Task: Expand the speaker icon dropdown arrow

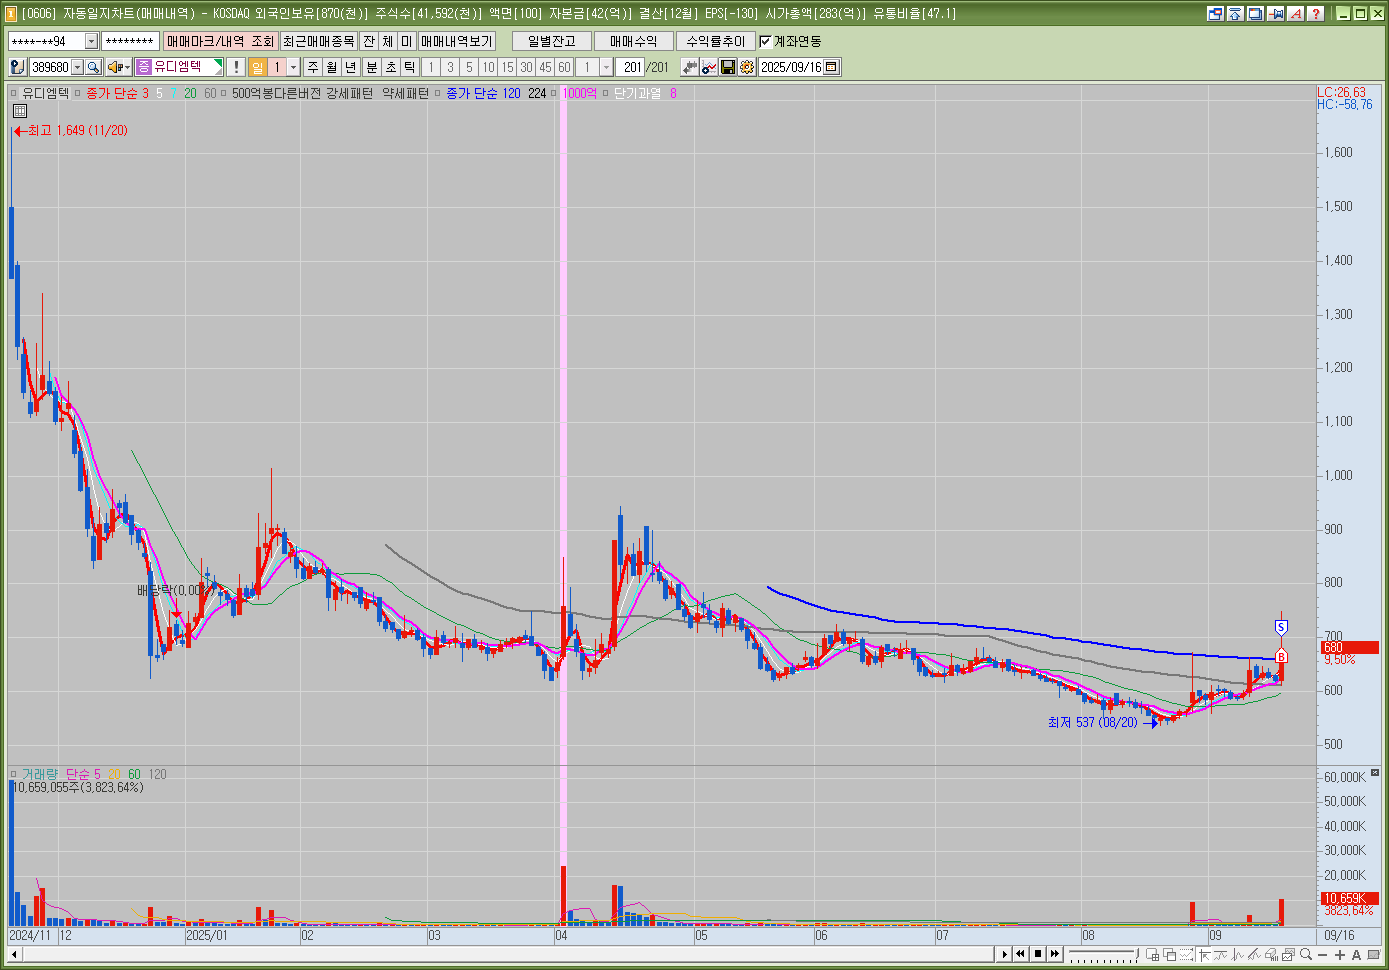Action: [128, 67]
